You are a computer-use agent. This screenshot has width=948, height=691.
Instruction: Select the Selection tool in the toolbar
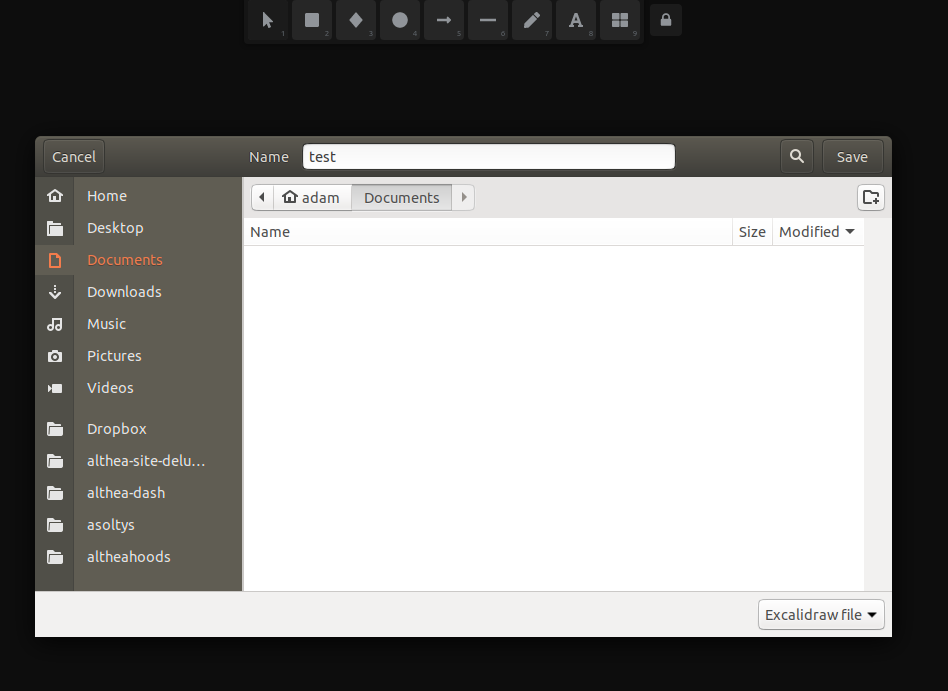click(267, 20)
